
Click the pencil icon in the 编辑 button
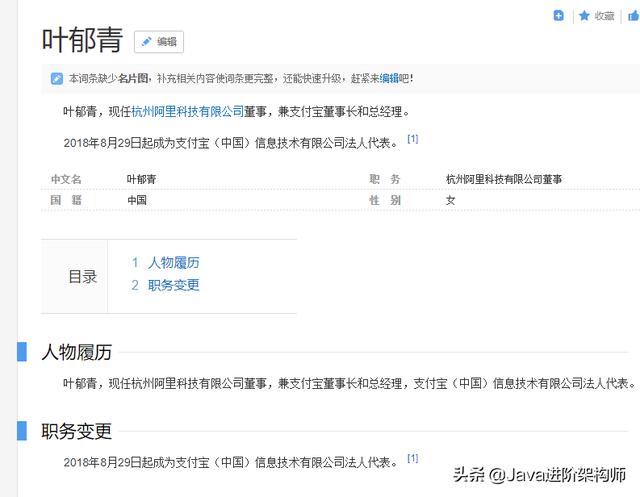click(x=146, y=41)
